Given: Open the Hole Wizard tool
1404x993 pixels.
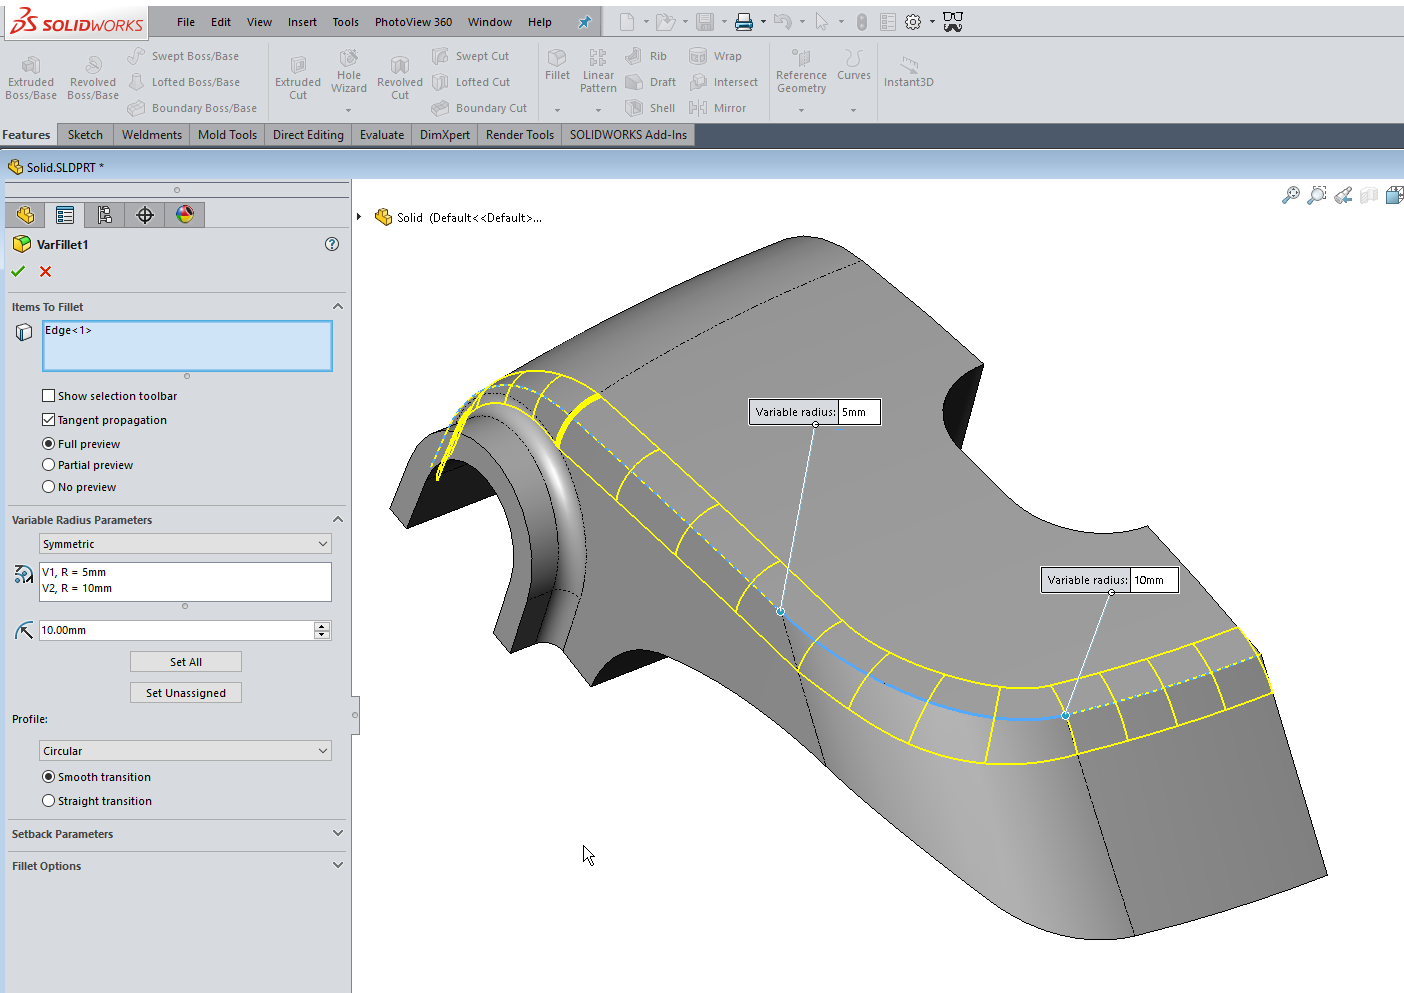Looking at the screenshot, I should (349, 71).
